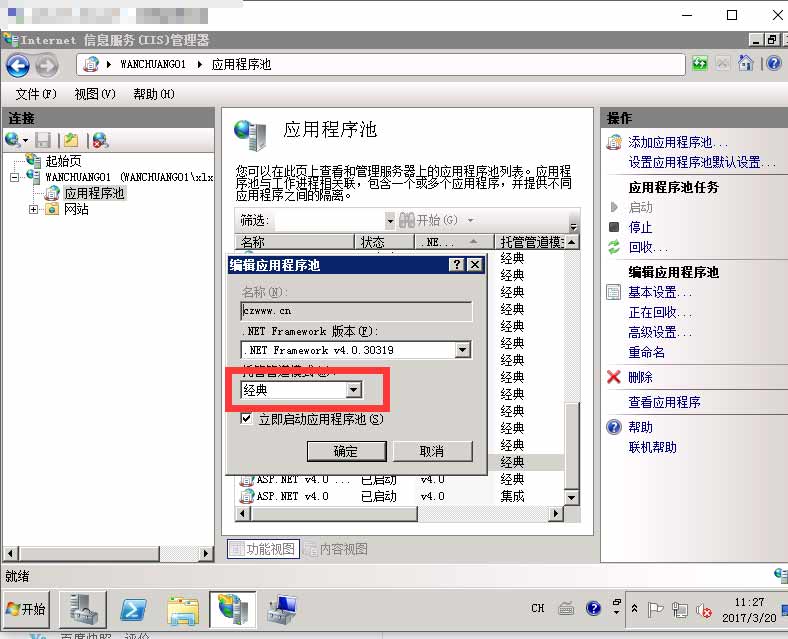The image size is (788, 639).
Task: Click the delete connection icon in Connections toolbar
Action: pos(100,140)
